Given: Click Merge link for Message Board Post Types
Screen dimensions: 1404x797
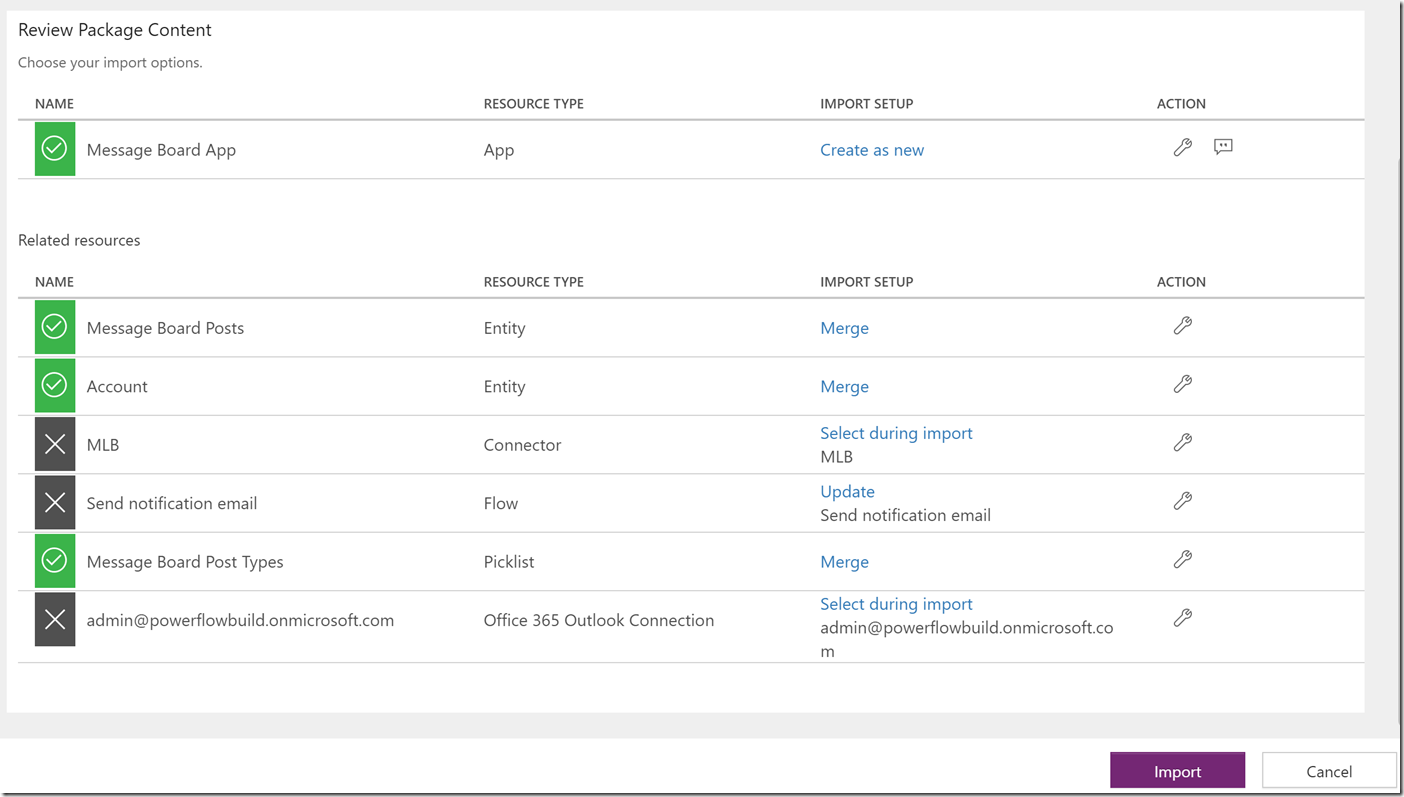Looking at the screenshot, I should pyautogui.click(x=844, y=562).
